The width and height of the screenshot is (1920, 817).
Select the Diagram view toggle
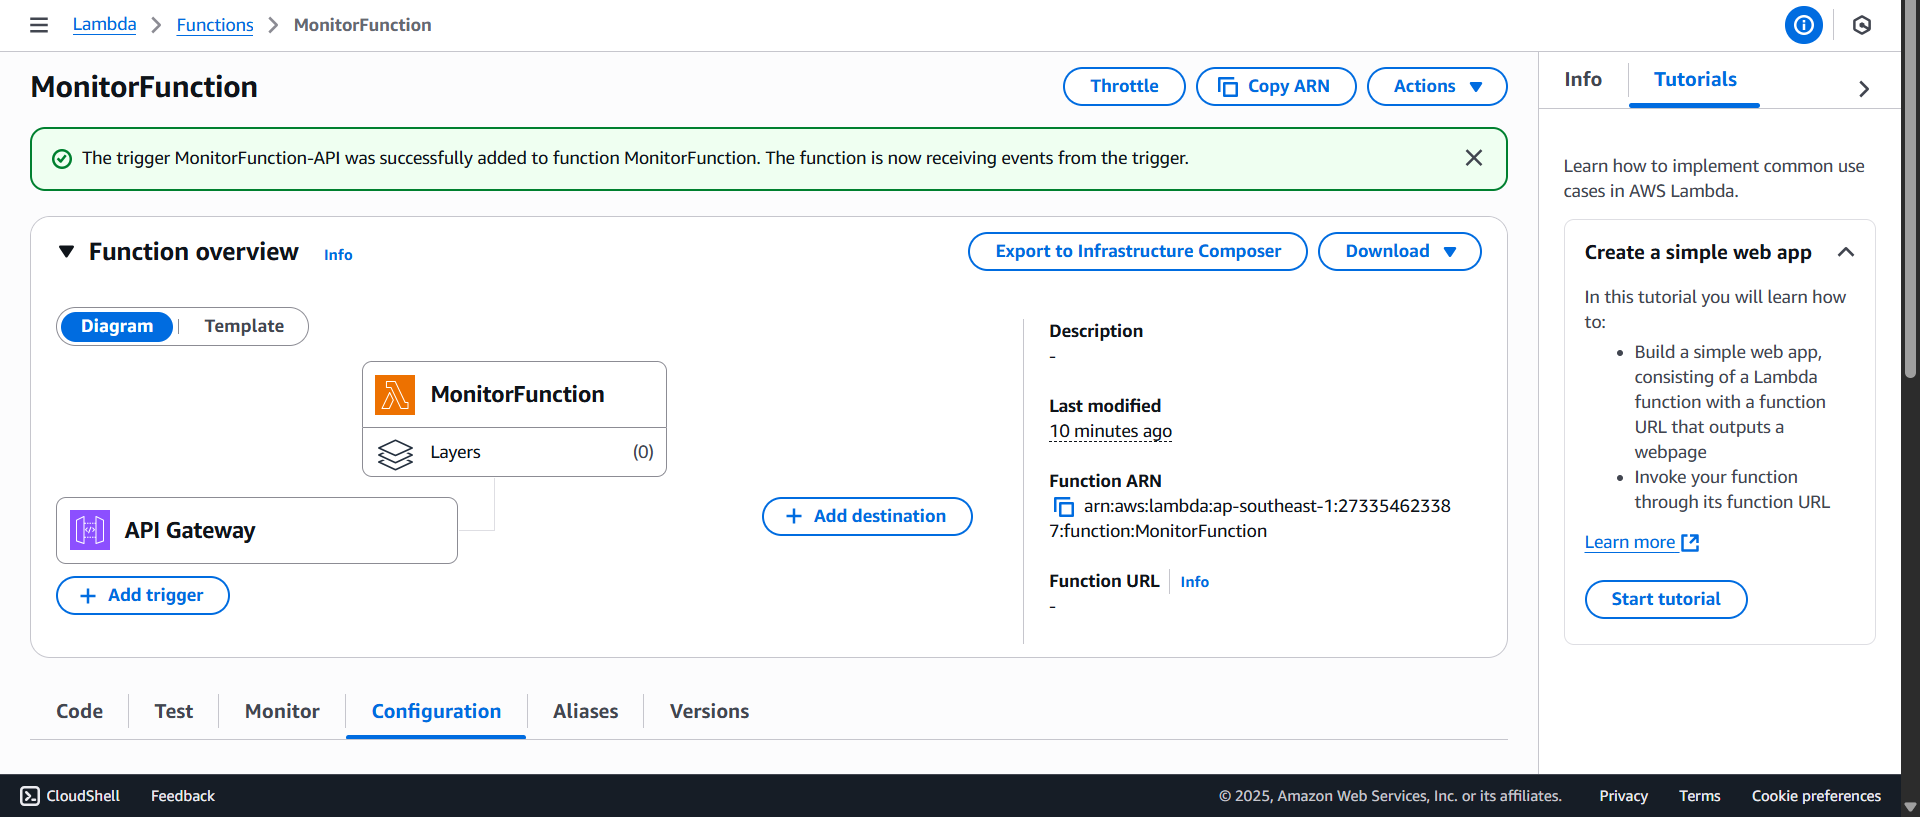(x=117, y=326)
